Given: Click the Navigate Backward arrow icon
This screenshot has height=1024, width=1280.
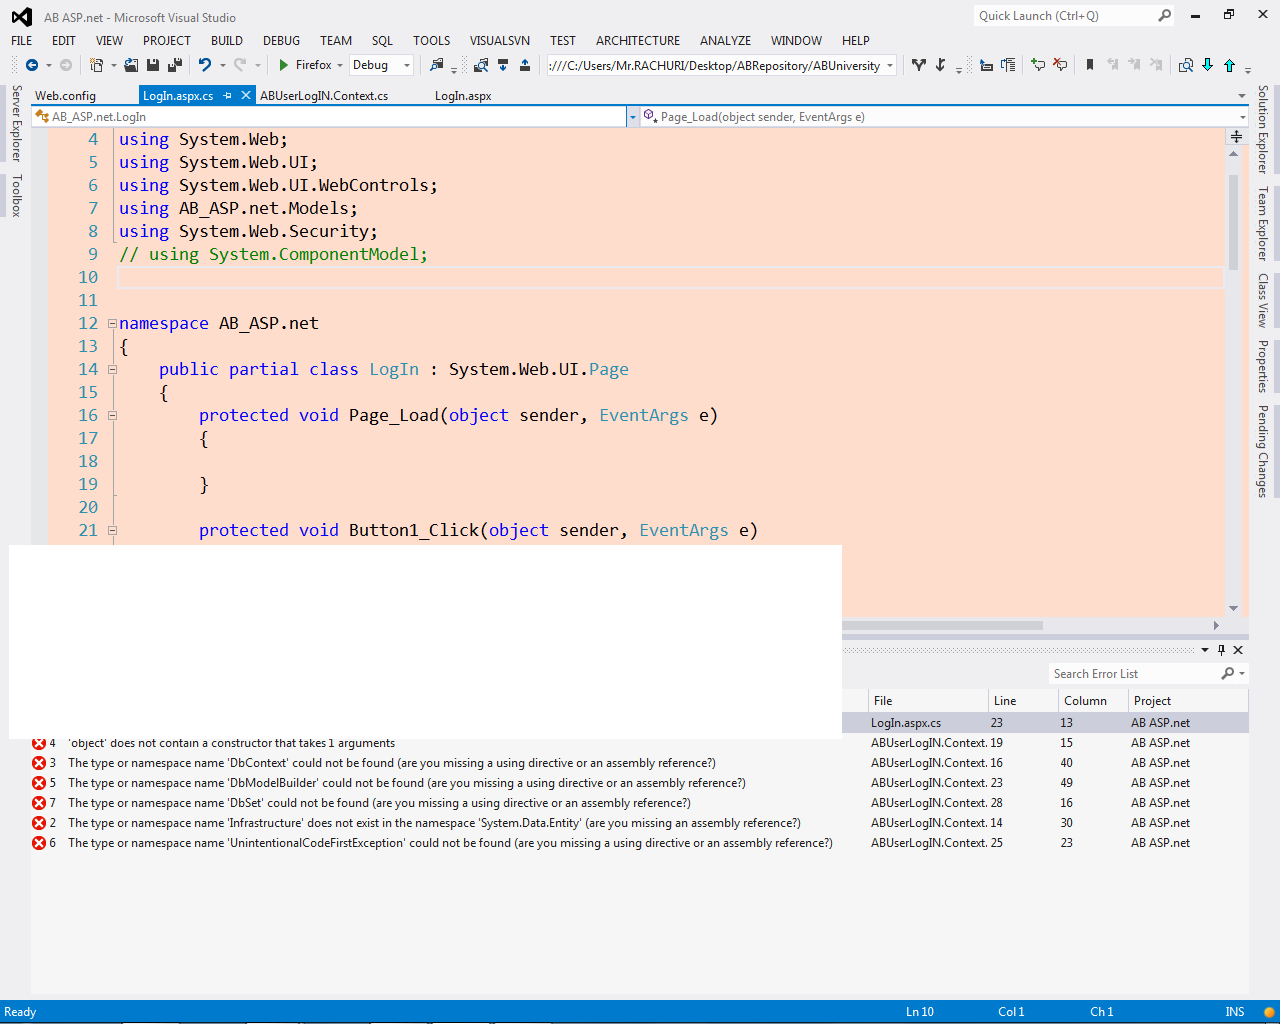Looking at the screenshot, I should tap(33, 64).
